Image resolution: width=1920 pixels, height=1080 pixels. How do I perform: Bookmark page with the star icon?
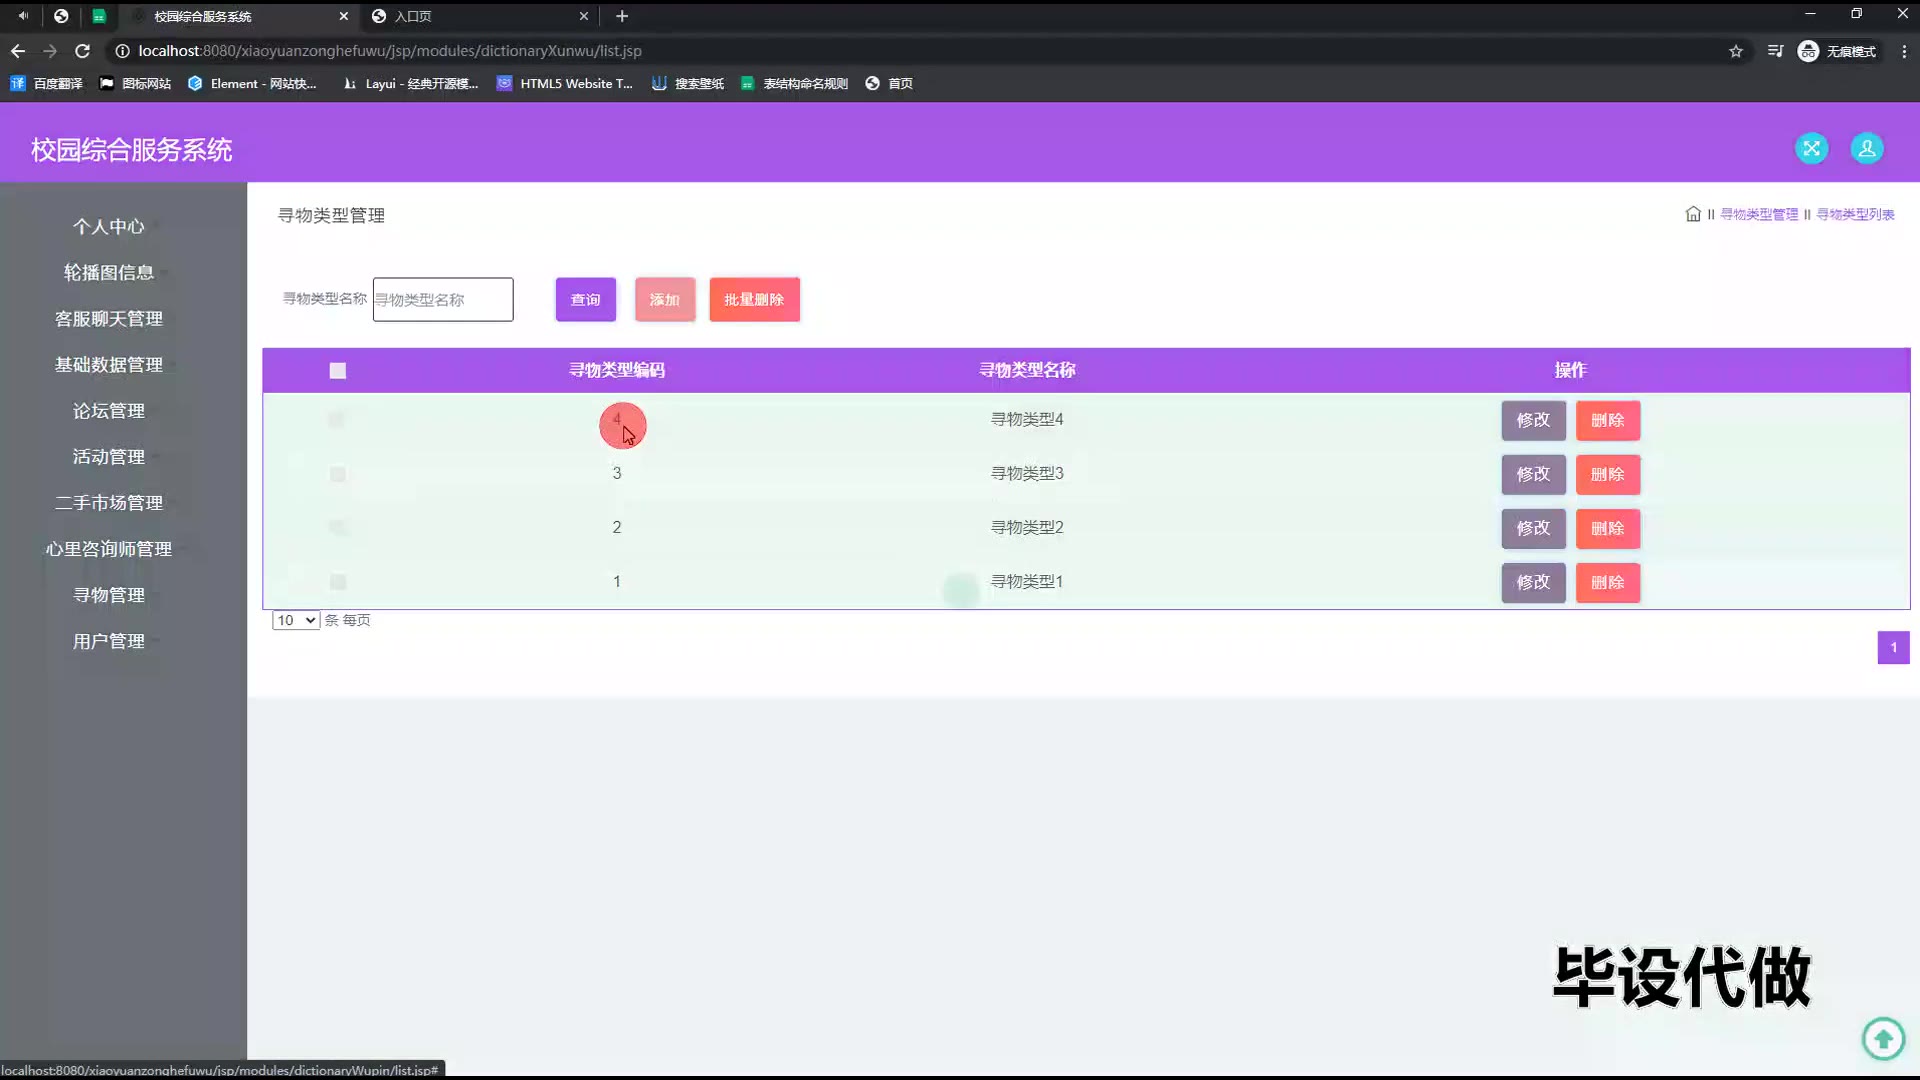(1736, 51)
